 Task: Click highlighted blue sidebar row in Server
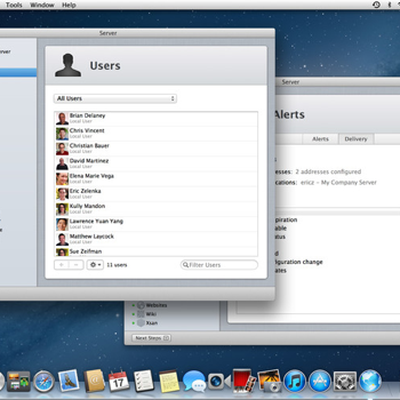tap(18, 73)
